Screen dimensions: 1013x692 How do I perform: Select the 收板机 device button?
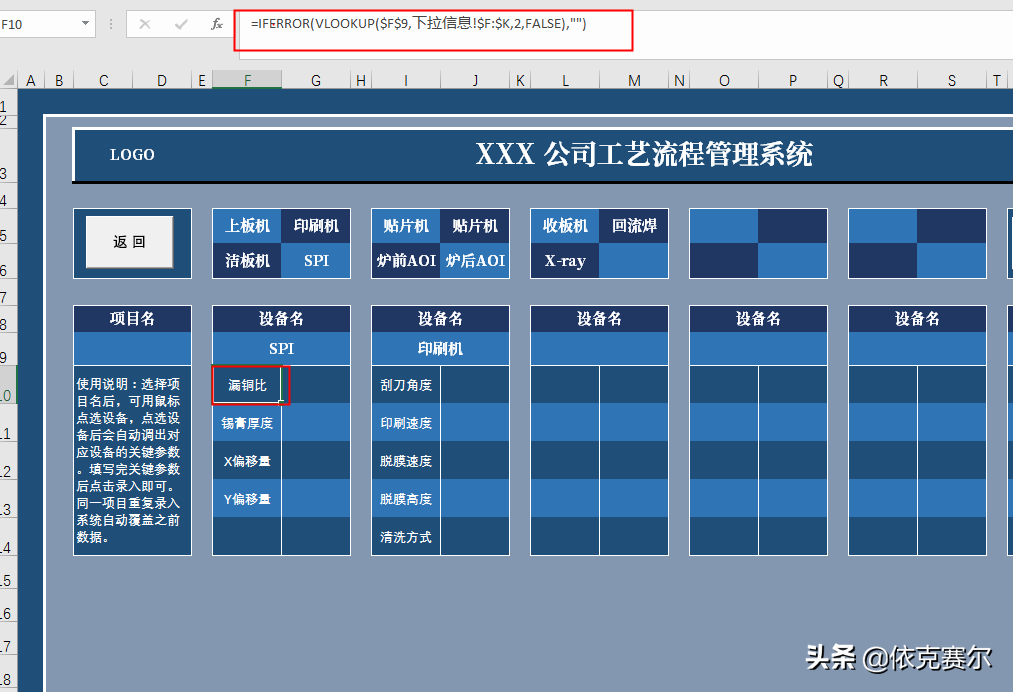click(565, 225)
